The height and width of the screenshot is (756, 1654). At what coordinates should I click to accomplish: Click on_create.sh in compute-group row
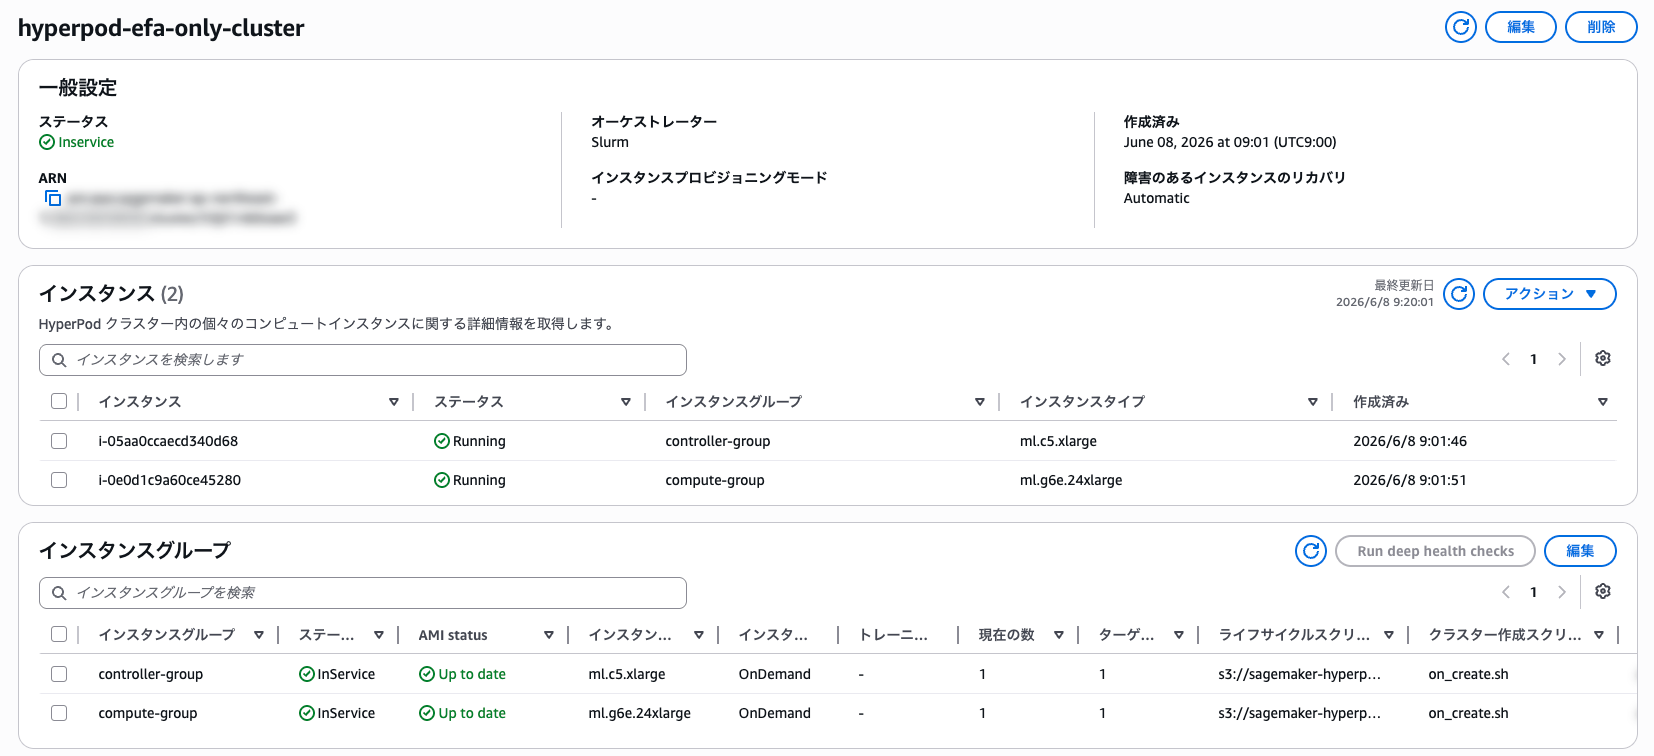pyautogui.click(x=1468, y=713)
